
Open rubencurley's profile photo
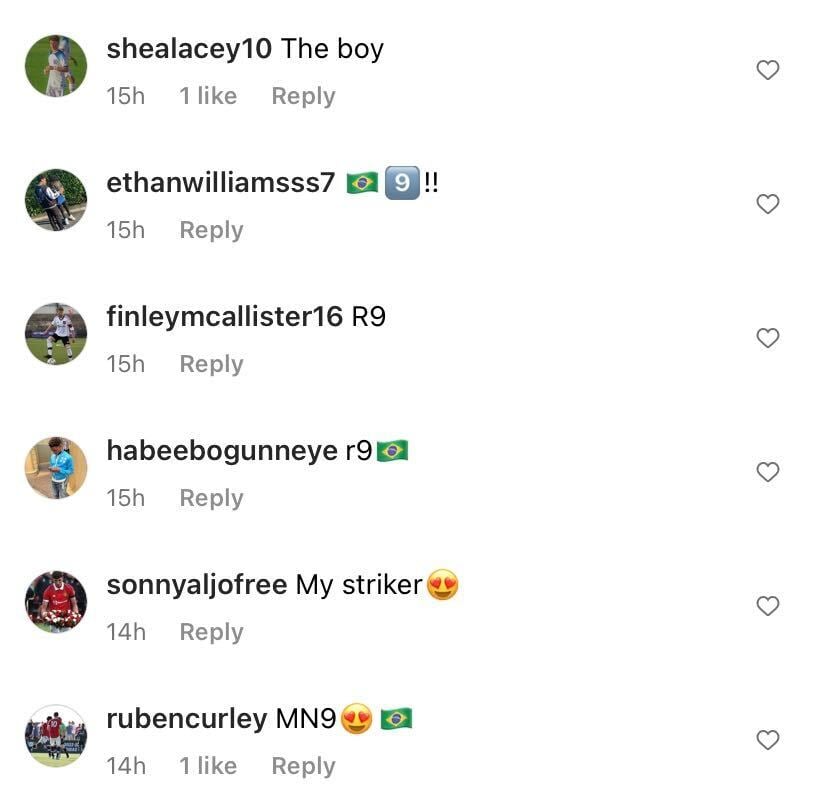click(x=56, y=736)
